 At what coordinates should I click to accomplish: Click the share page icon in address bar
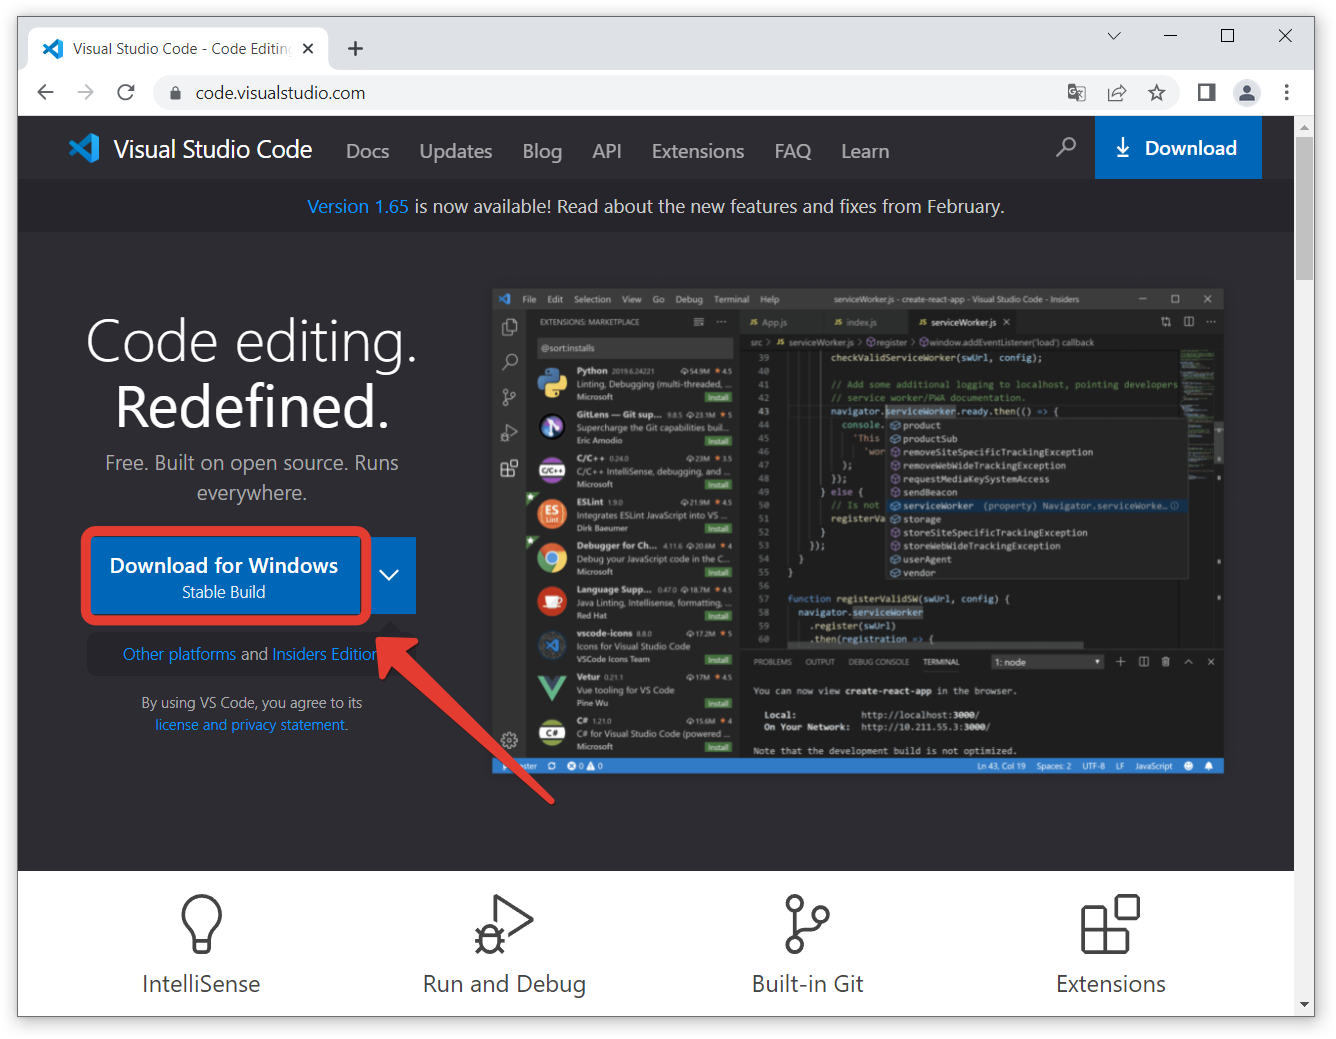pyautogui.click(x=1117, y=93)
